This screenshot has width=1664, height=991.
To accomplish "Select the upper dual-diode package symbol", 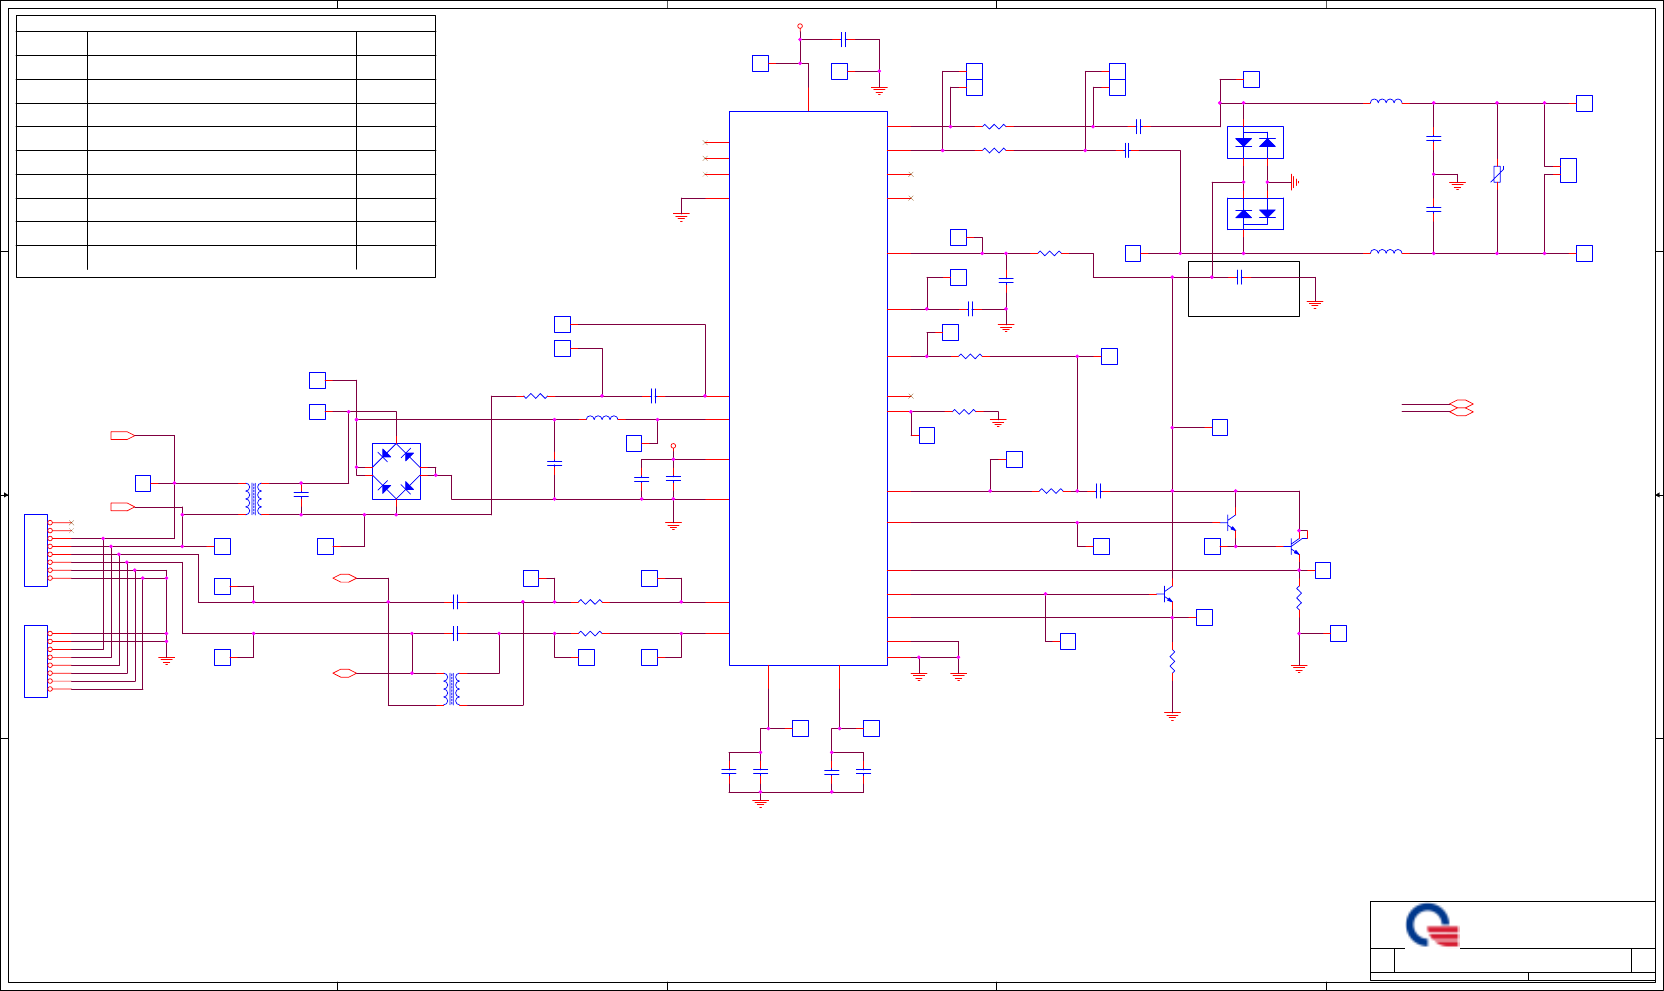I will (1255, 142).
